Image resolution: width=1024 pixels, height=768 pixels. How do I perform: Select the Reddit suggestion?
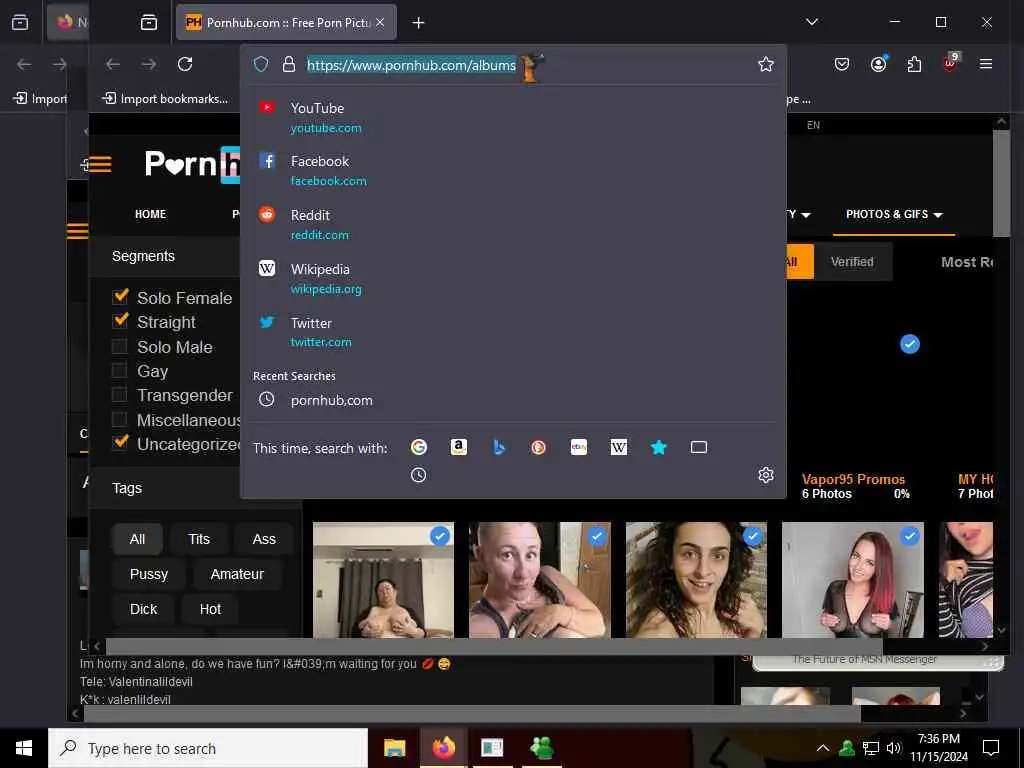tap(513, 225)
